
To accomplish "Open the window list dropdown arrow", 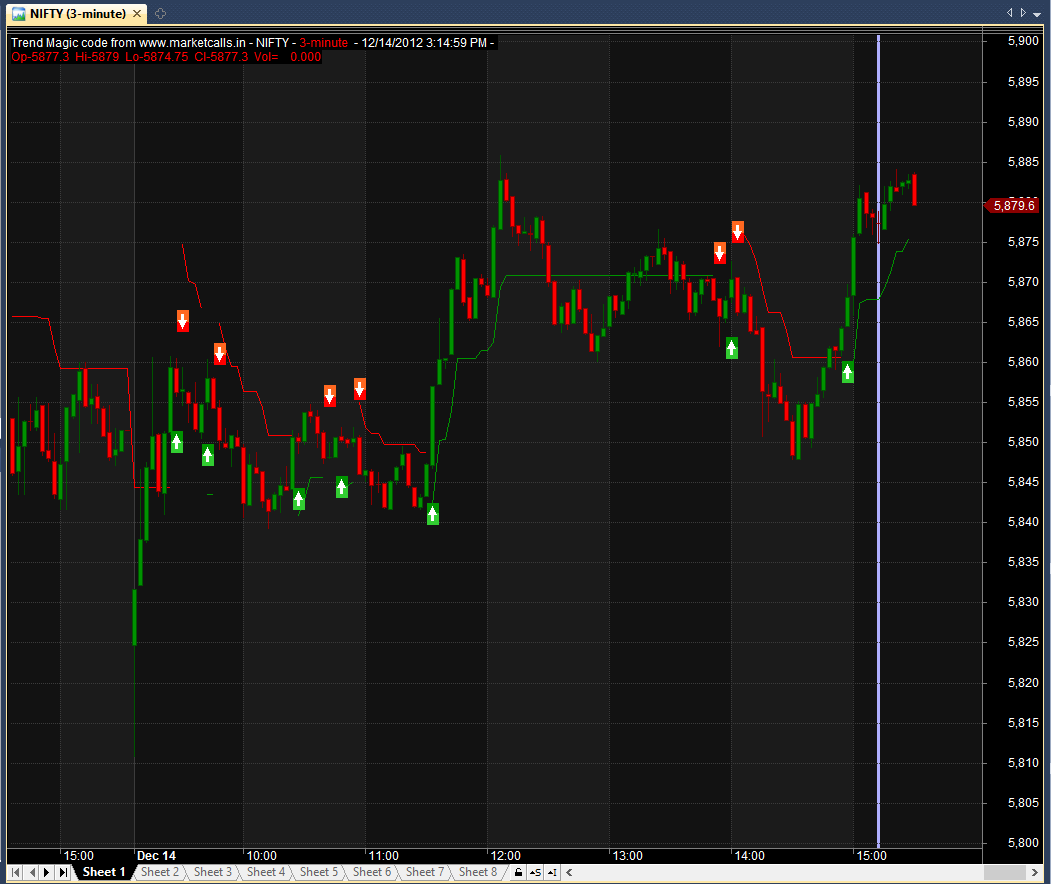I will (x=1037, y=14).
